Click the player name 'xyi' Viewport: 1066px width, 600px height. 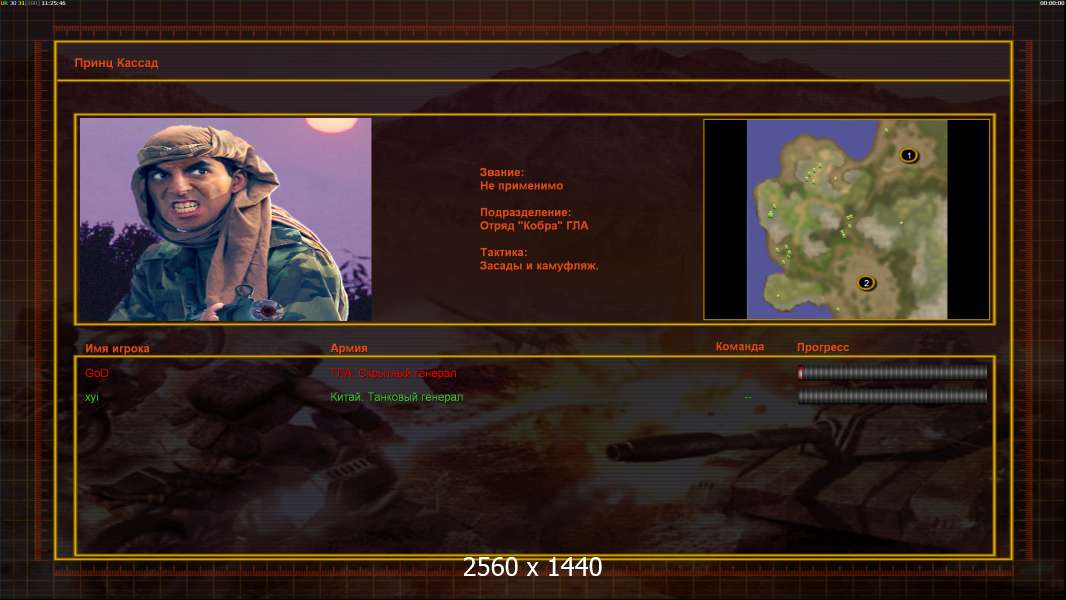pyautogui.click(x=92, y=397)
